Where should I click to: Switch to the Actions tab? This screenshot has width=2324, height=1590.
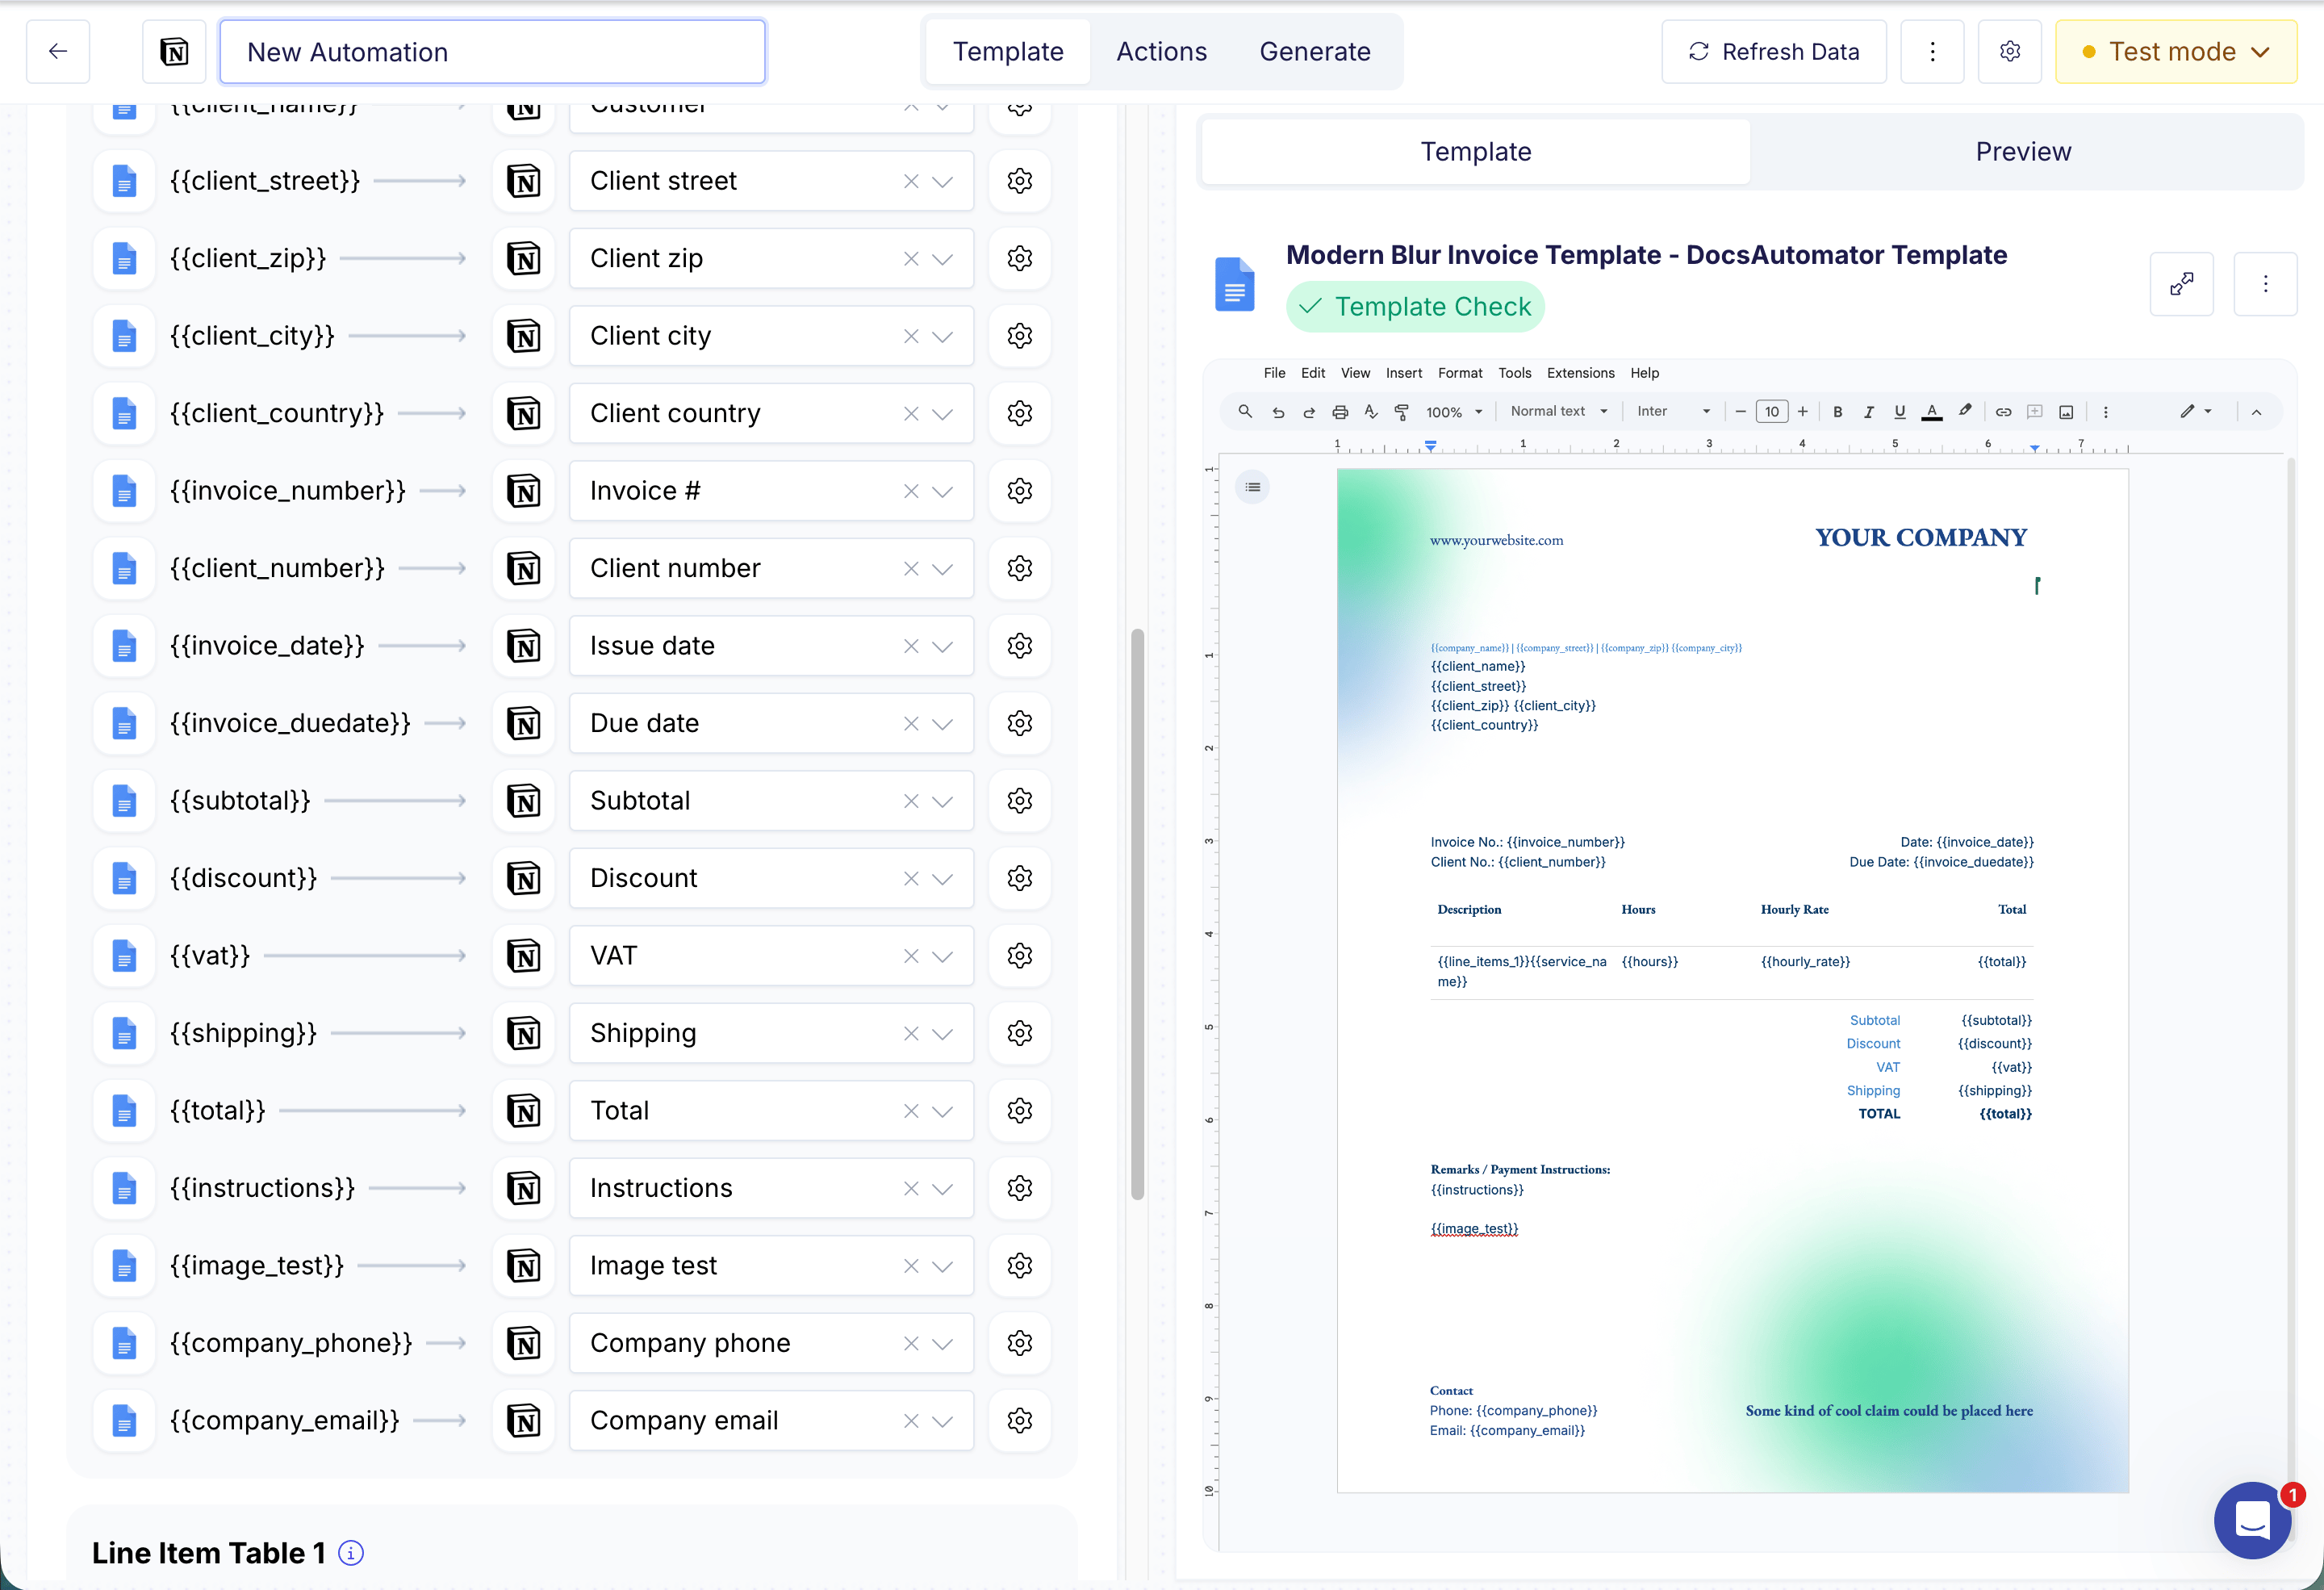tap(1161, 52)
